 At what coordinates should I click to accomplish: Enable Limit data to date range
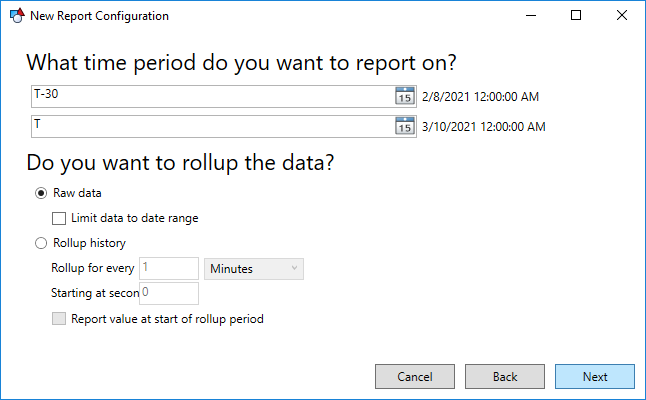pos(59,218)
